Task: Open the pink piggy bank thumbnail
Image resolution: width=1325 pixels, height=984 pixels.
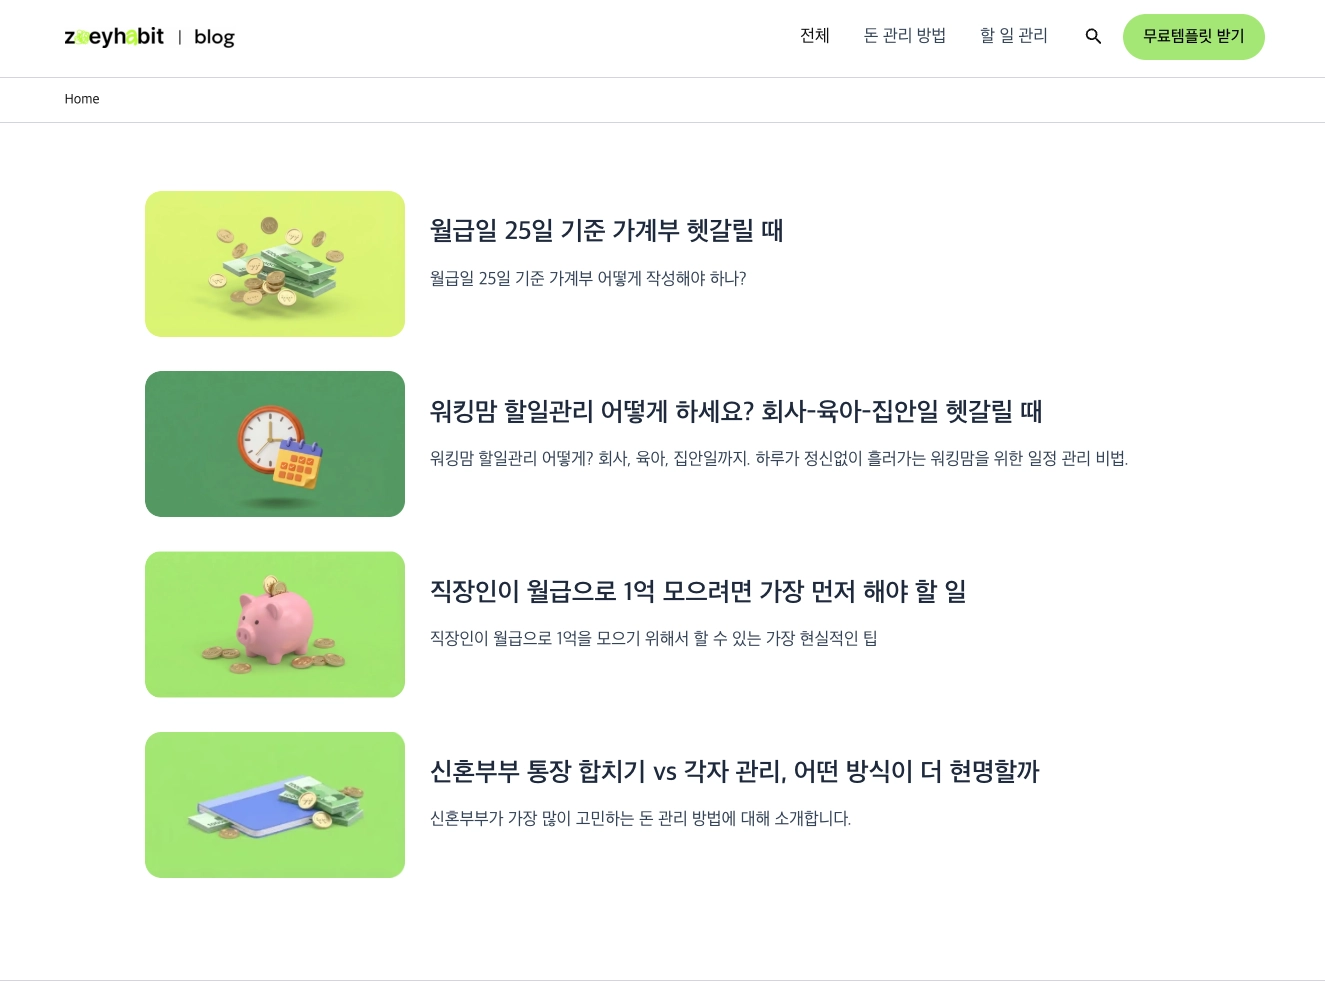Action: 275,624
